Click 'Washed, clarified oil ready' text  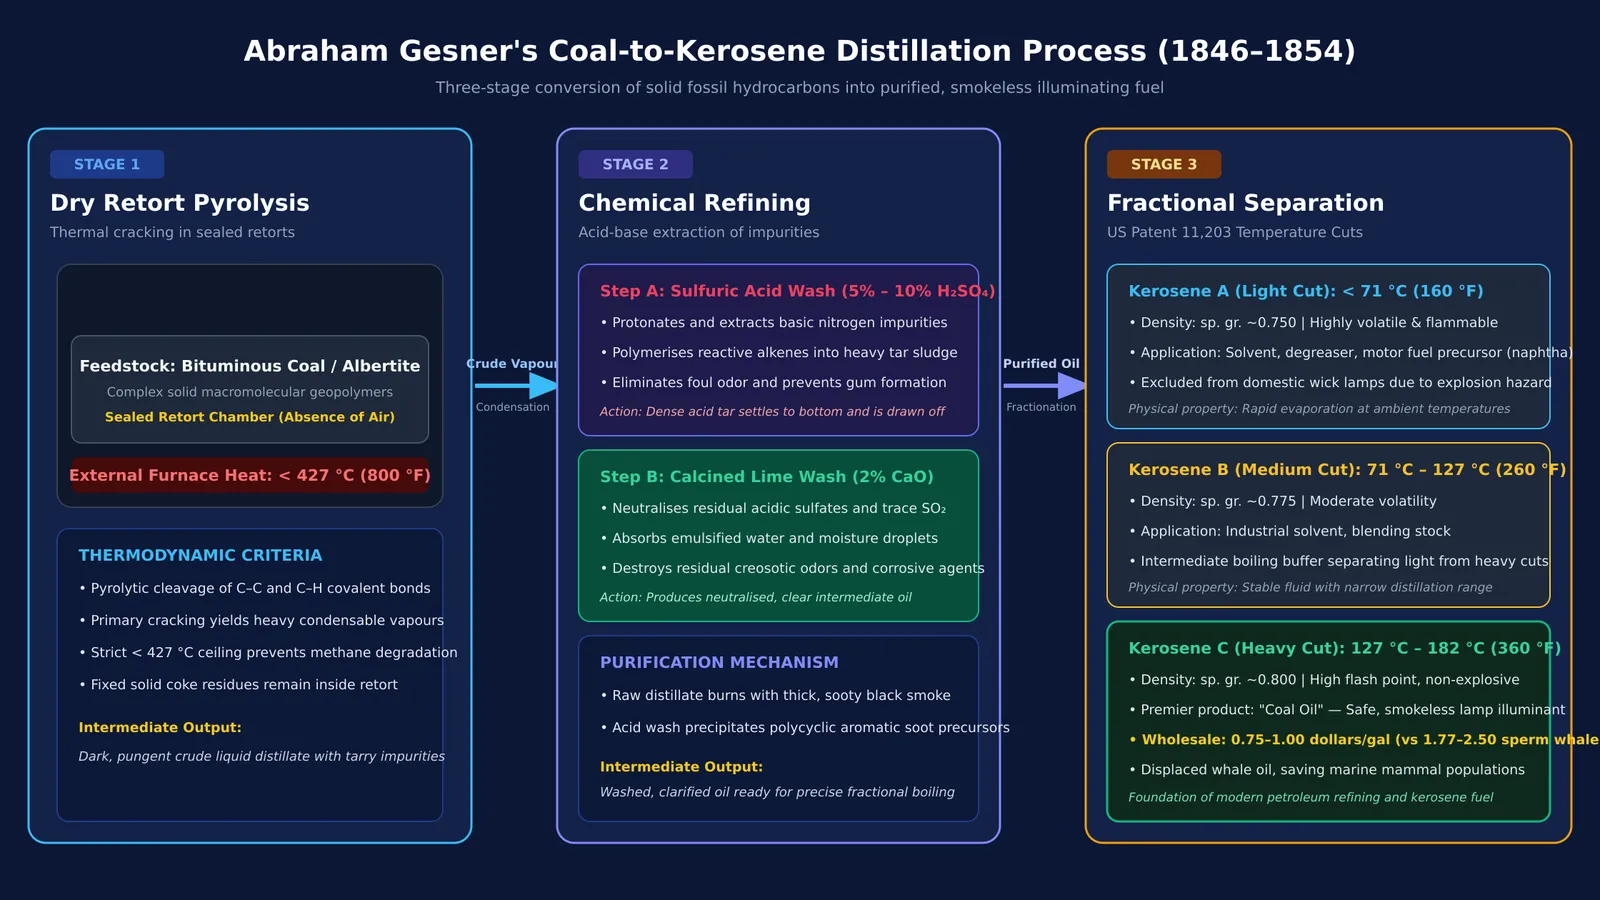[777, 792]
